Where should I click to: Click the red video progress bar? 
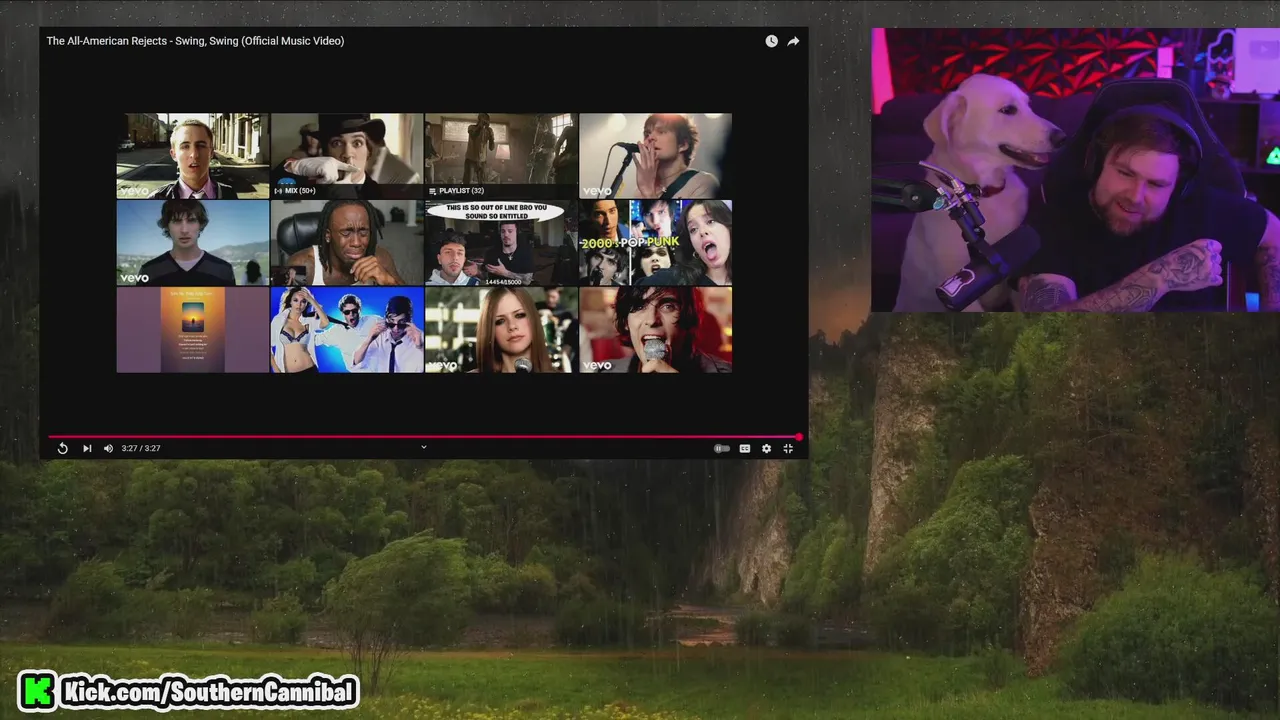424,437
